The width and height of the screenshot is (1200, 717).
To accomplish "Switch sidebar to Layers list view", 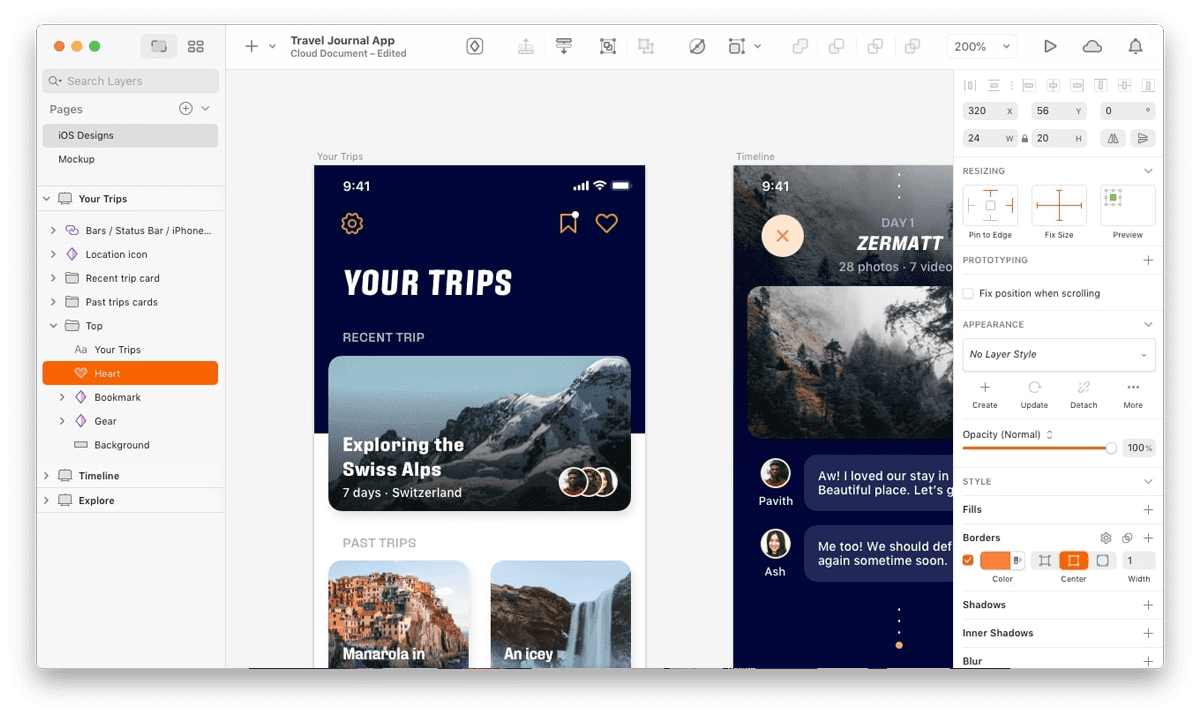I will click(x=159, y=46).
